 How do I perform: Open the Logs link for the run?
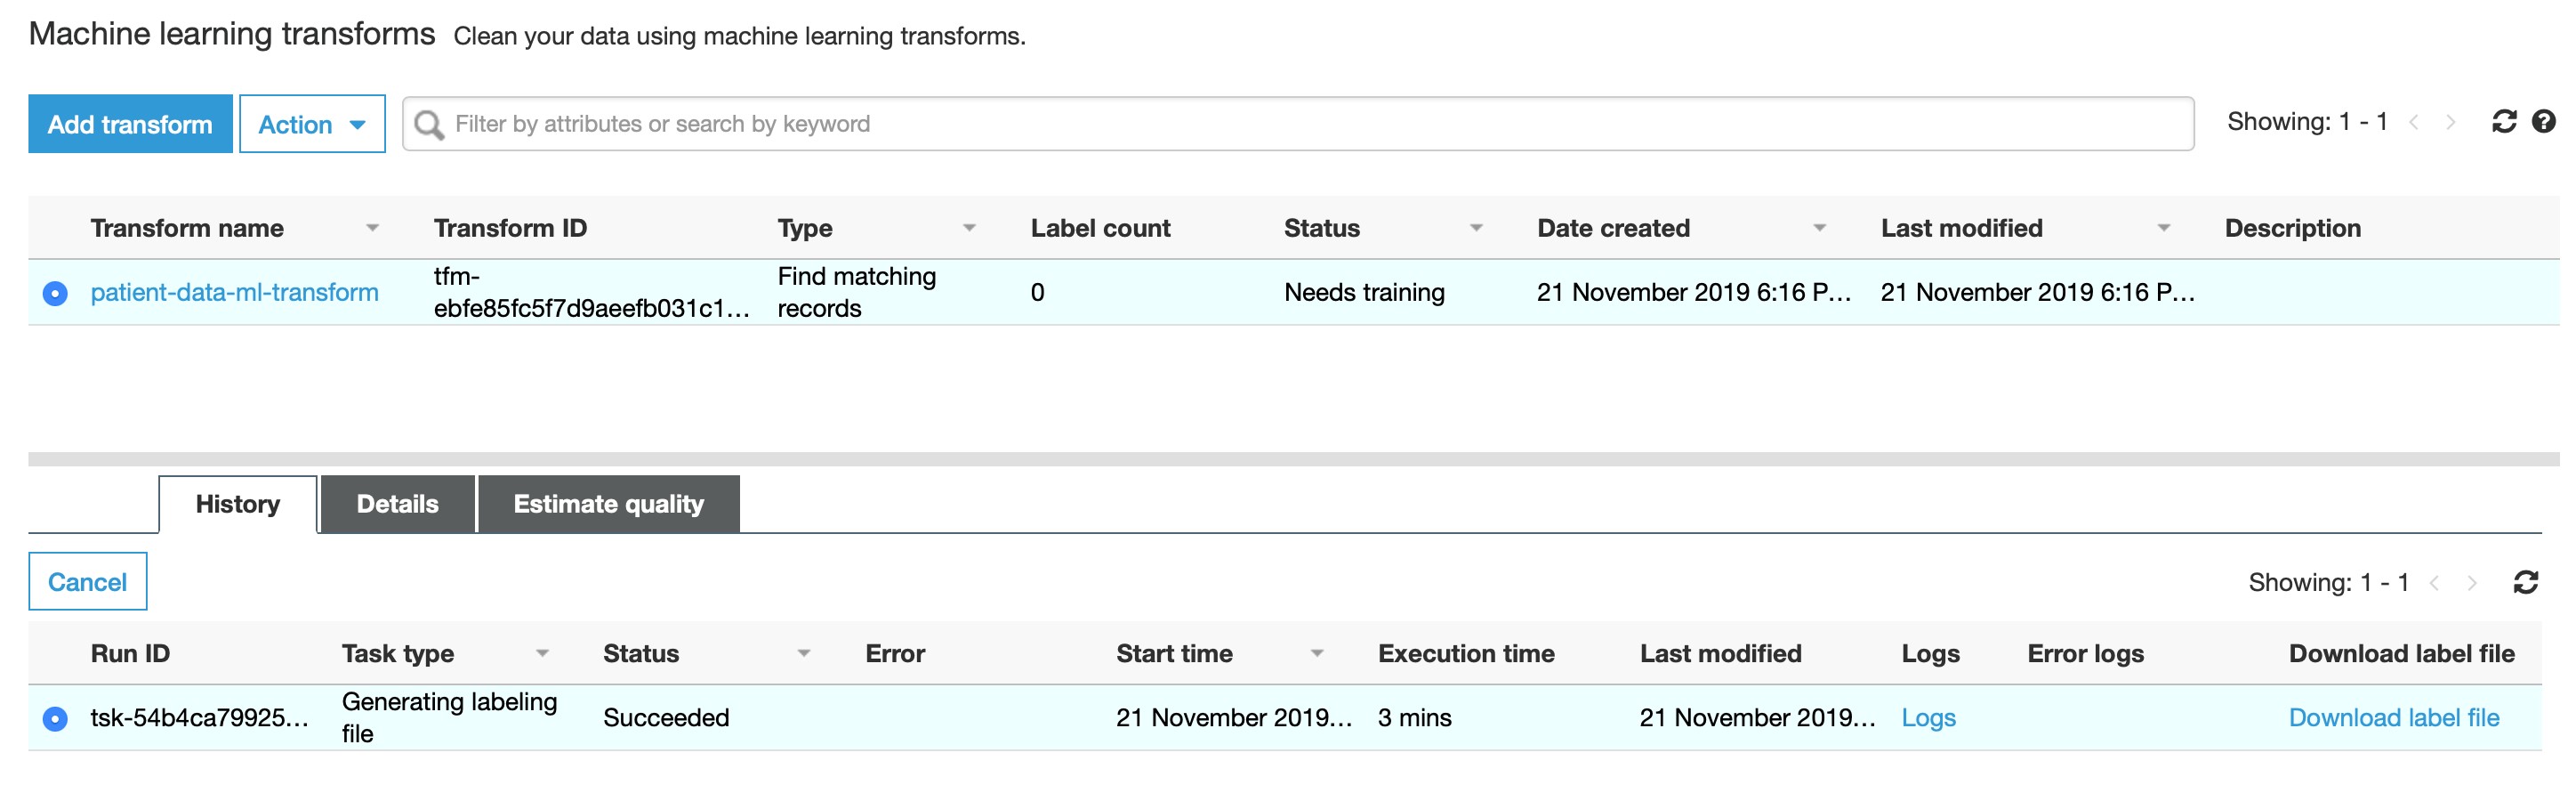pyautogui.click(x=1928, y=718)
